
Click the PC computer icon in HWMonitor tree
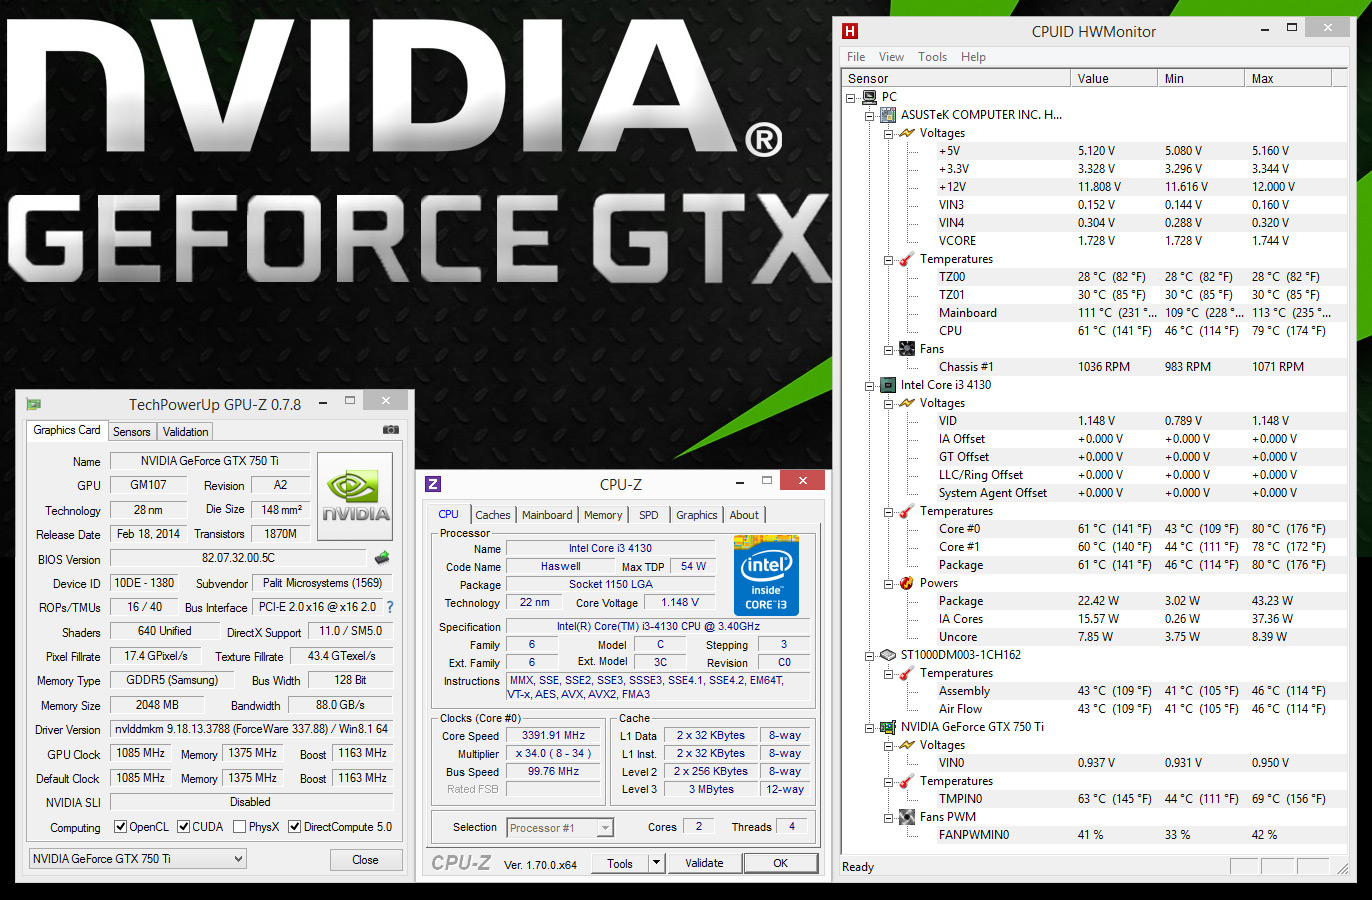(x=869, y=97)
